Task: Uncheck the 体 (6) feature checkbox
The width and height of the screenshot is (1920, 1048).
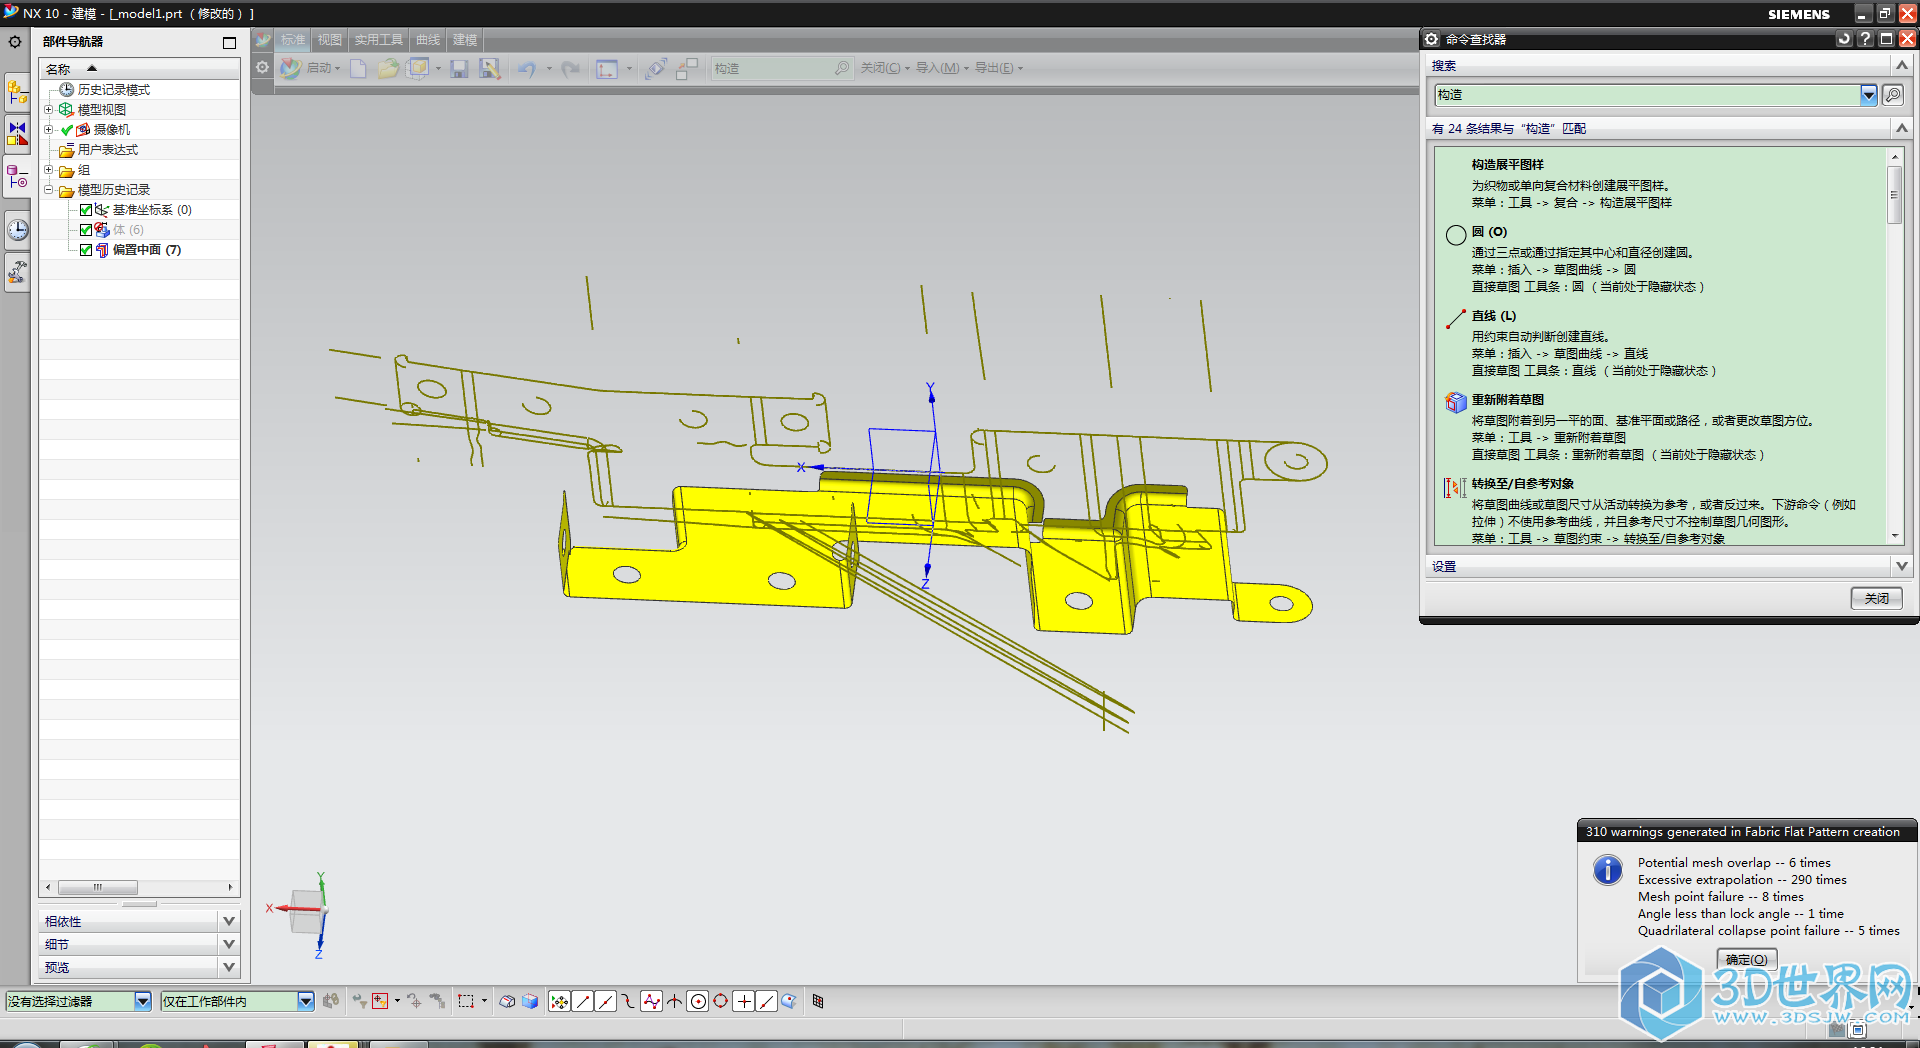Action: [86, 230]
